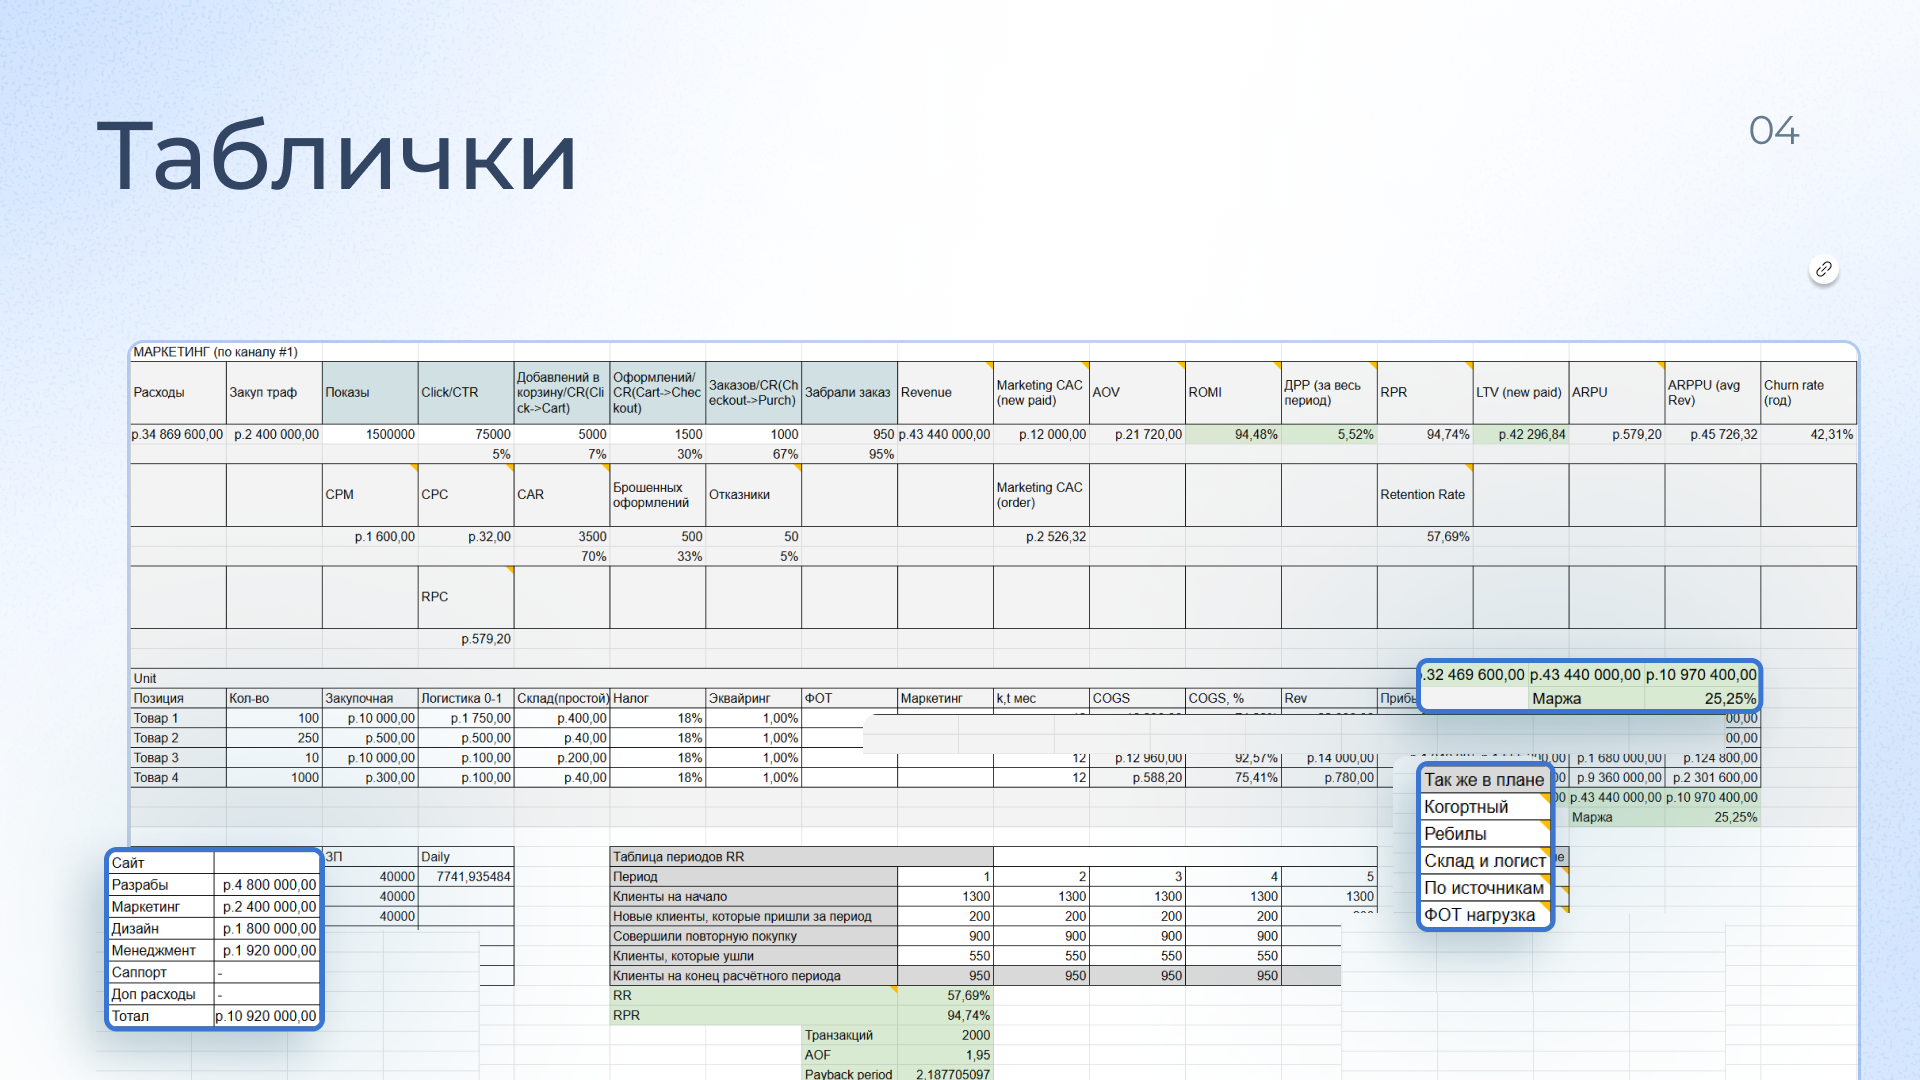Switch to the "Ребилы" tab
1920x1080 pixels.
pos(1484,834)
